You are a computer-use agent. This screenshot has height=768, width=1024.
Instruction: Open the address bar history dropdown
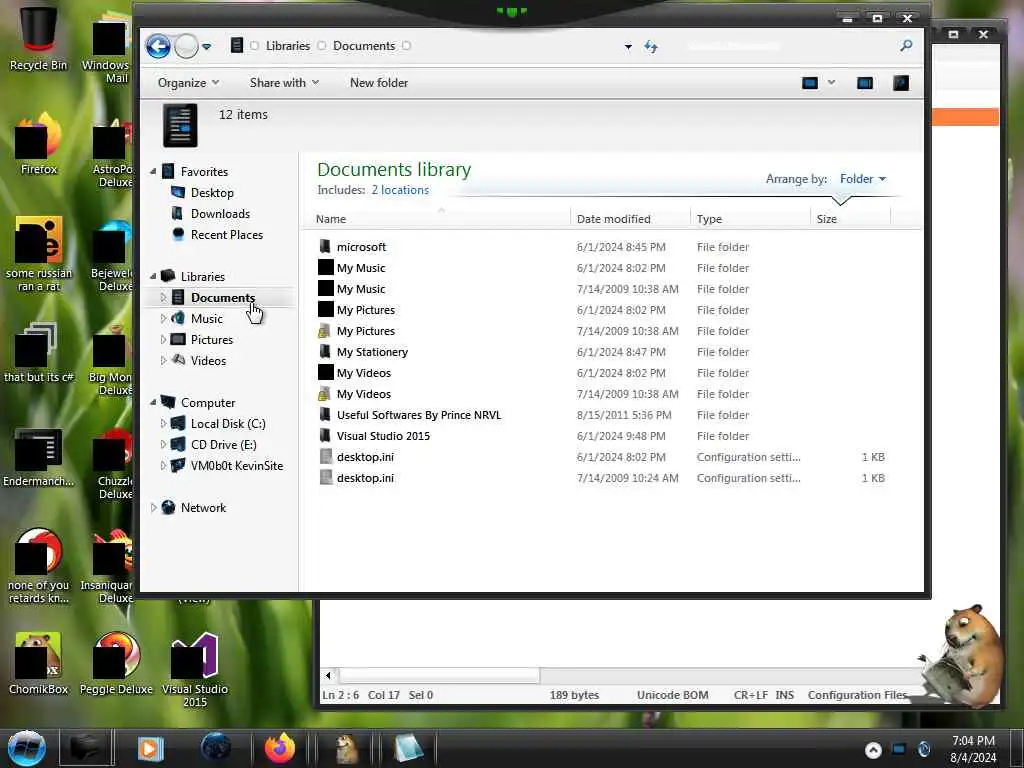[628, 47]
